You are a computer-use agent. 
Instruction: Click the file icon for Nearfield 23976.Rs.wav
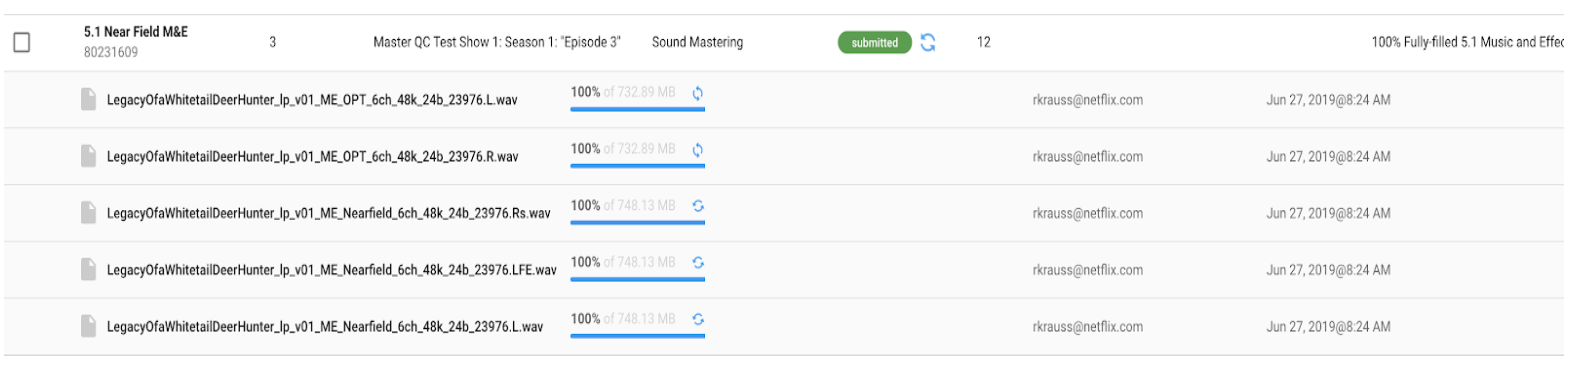(89, 213)
